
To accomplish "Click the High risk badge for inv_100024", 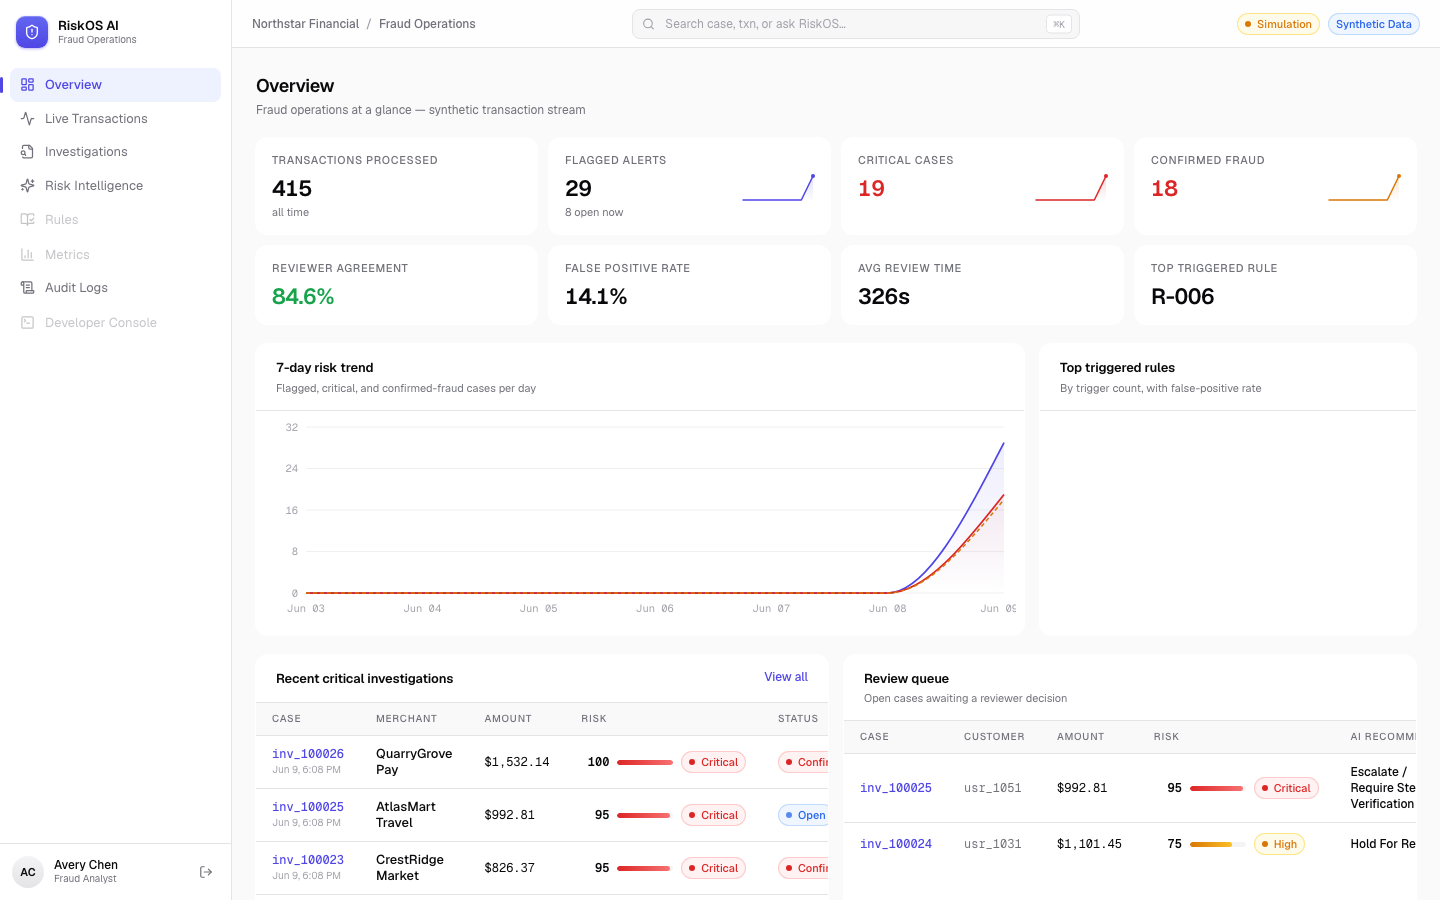I will [x=1279, y=844].
